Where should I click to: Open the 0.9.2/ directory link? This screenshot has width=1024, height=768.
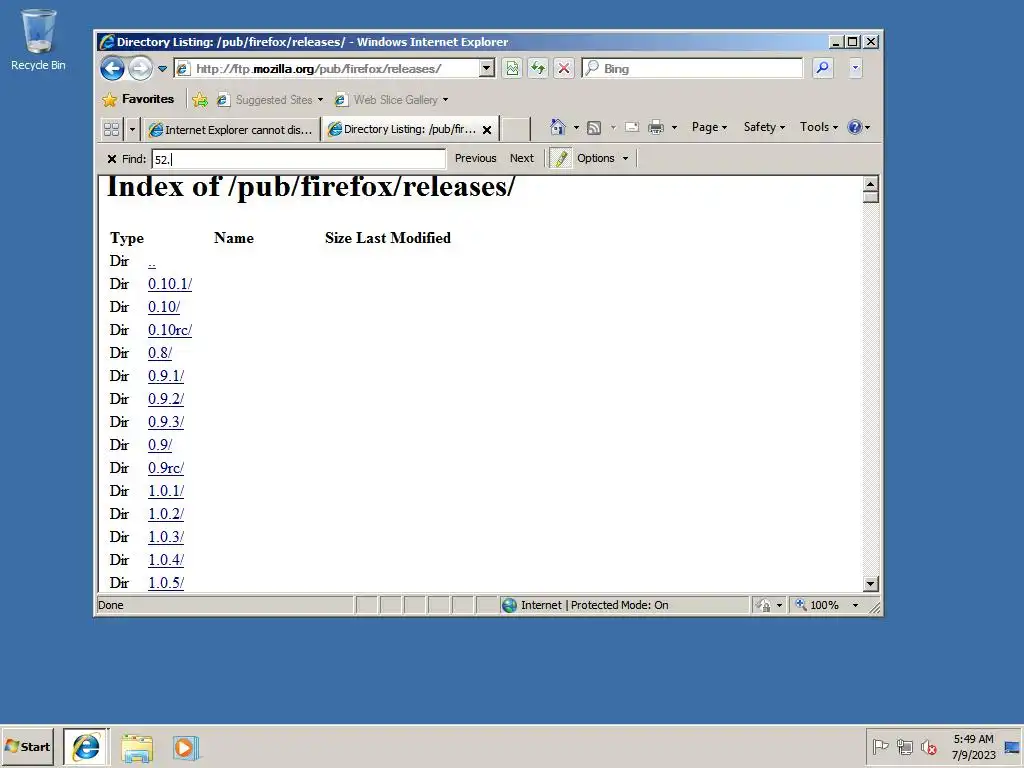point(166,399)
